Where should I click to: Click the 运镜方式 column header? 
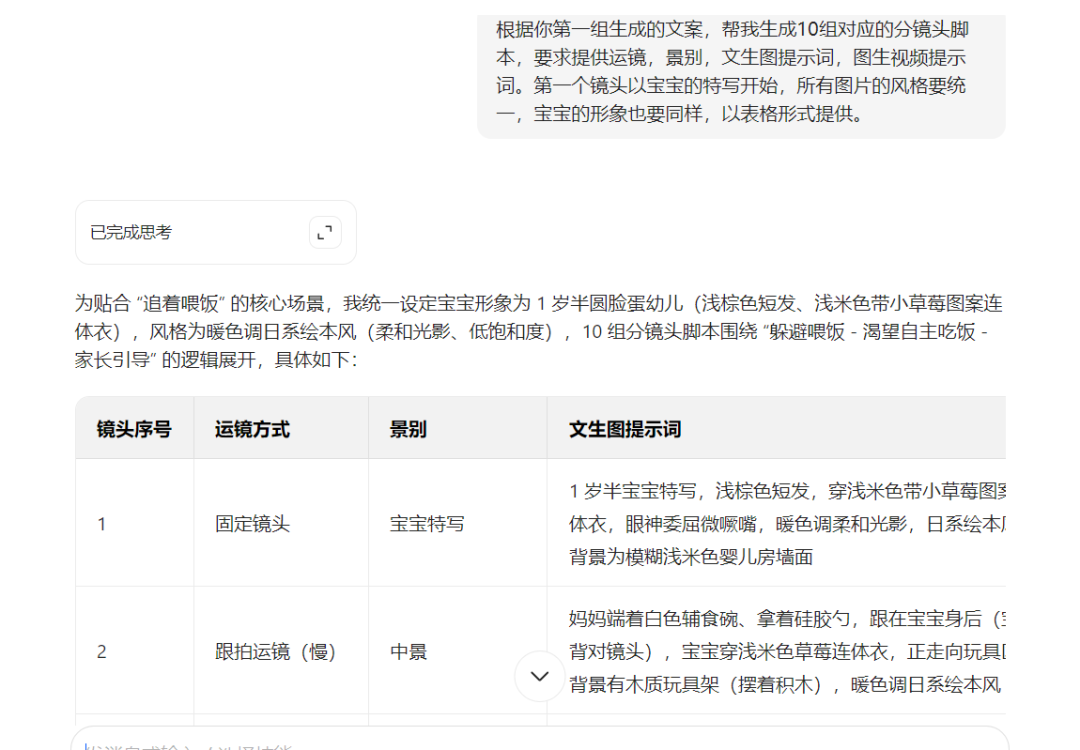point(252,429)
